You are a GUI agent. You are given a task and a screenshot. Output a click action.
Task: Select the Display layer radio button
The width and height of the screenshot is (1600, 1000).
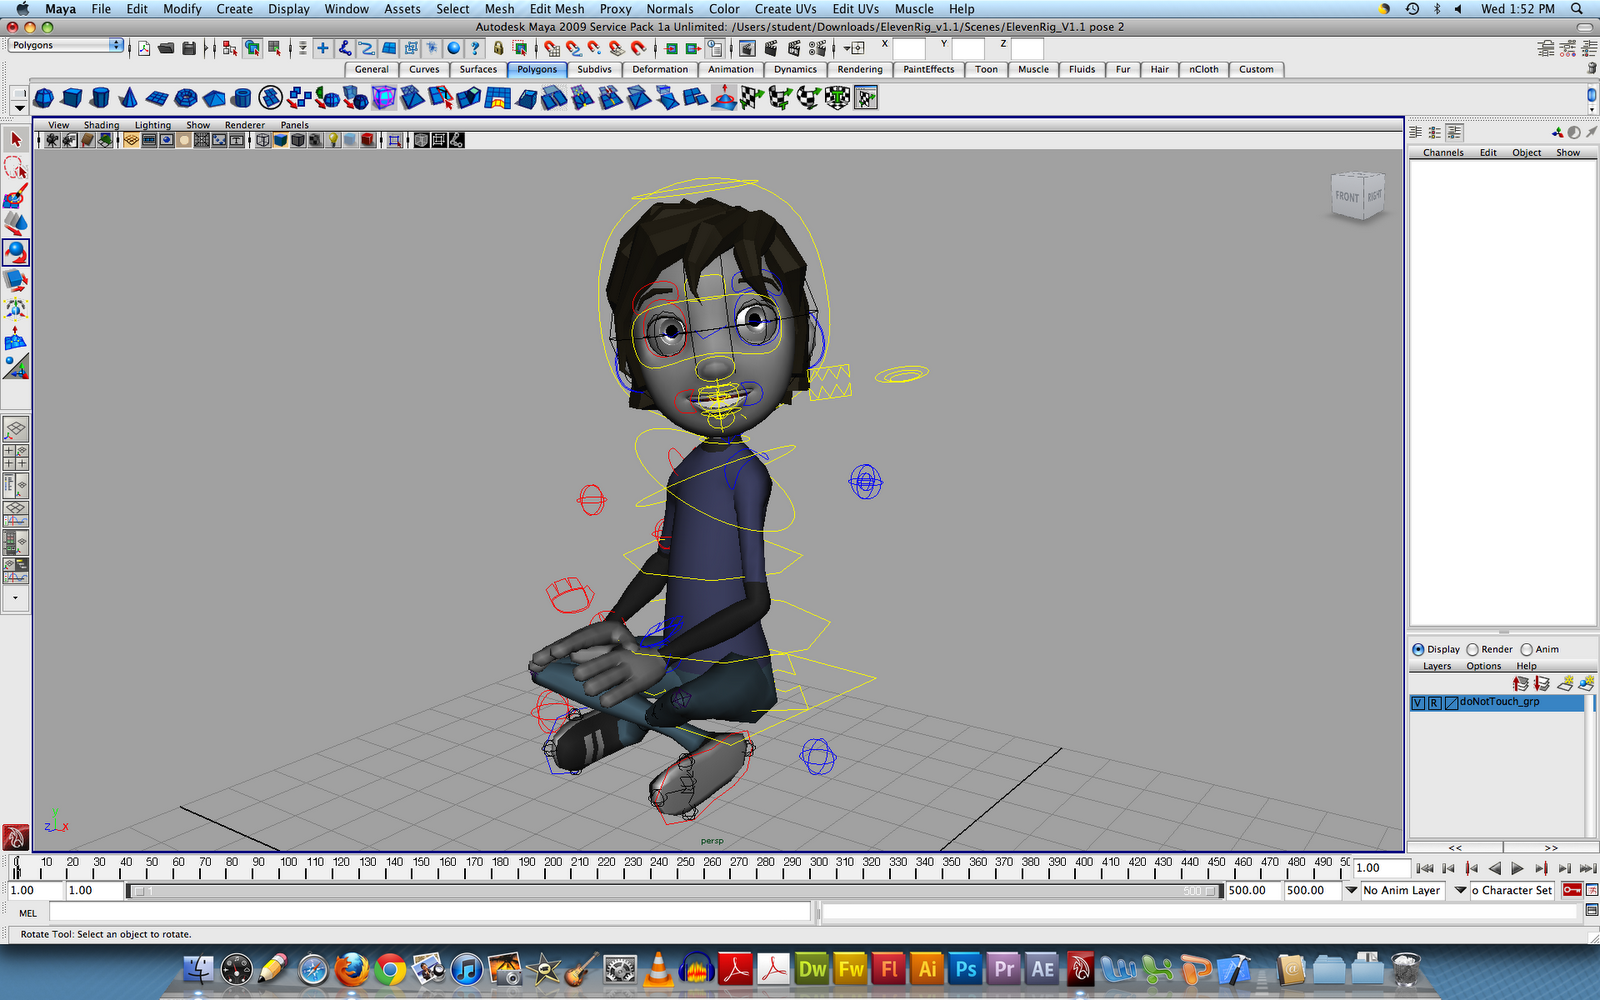1418,650
